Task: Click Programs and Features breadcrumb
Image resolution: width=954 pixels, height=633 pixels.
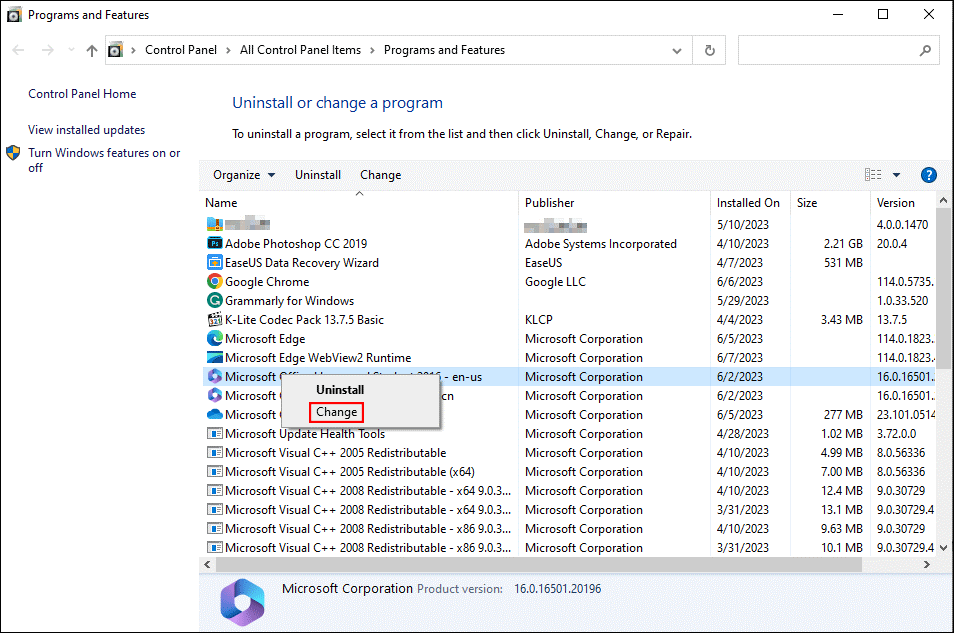Action: (444, 50)
